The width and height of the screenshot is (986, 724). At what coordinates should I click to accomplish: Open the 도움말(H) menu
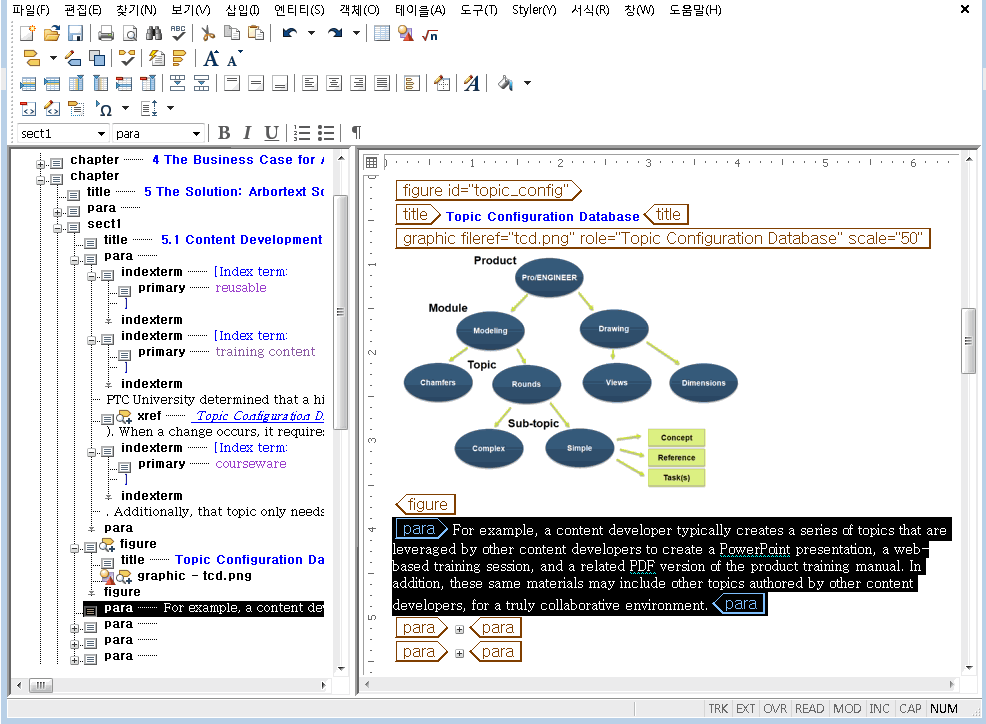[695, 9]
